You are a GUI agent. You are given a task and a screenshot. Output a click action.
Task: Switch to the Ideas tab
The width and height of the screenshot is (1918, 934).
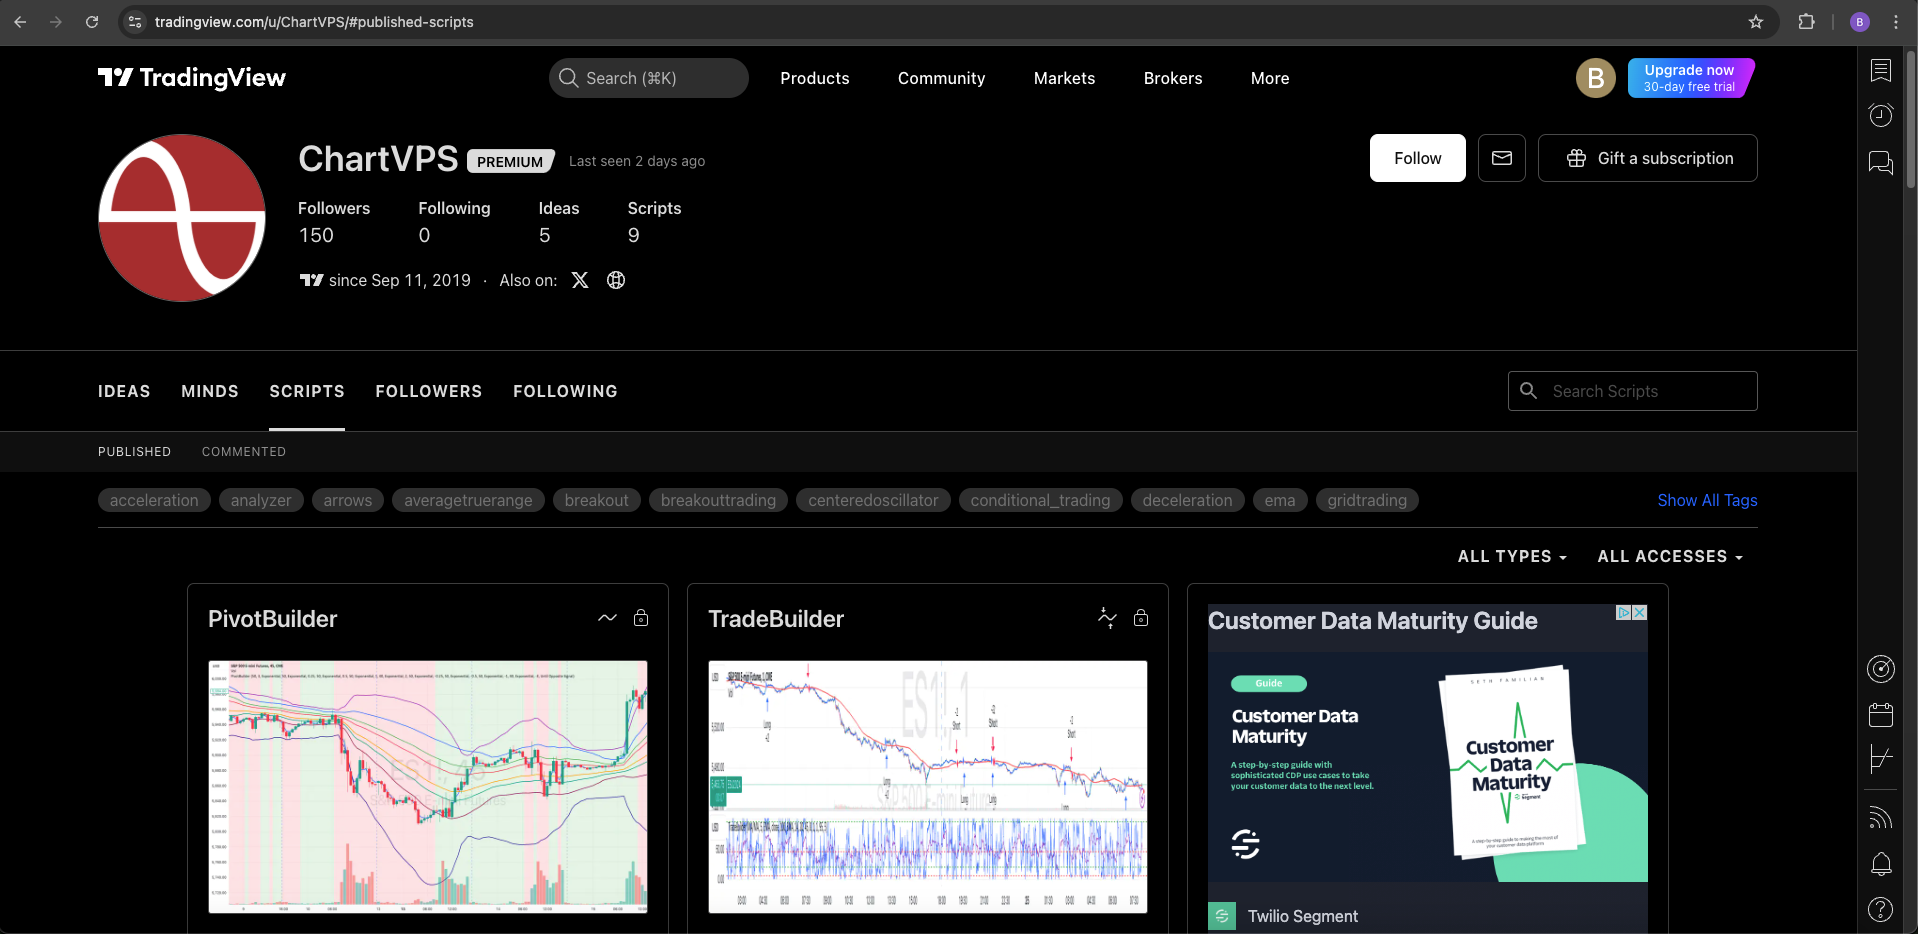pyautogui.click(x=124, y=391)
